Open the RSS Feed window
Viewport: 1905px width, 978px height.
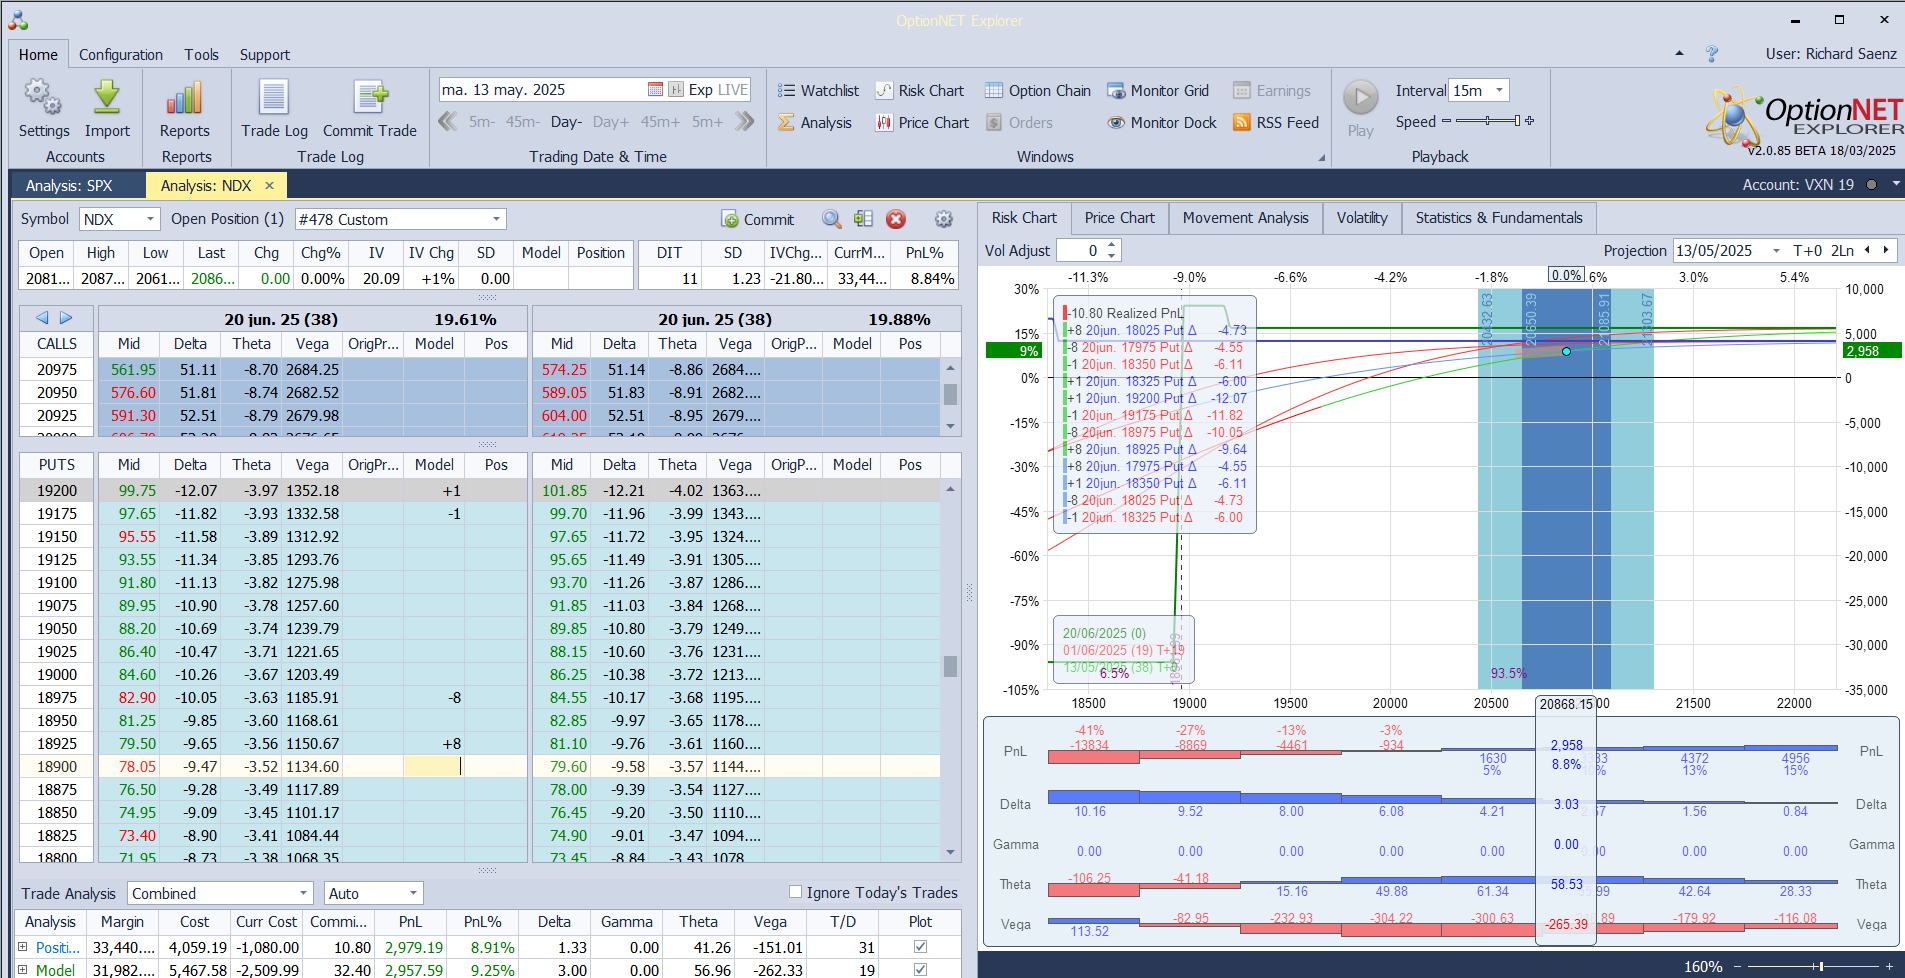click(x=1276, y=122)
